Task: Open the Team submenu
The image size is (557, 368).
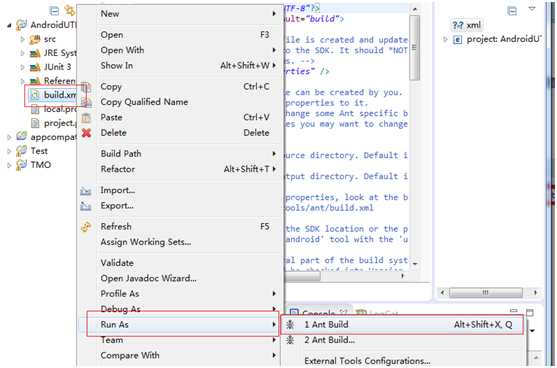Action: tap(181, 340)
